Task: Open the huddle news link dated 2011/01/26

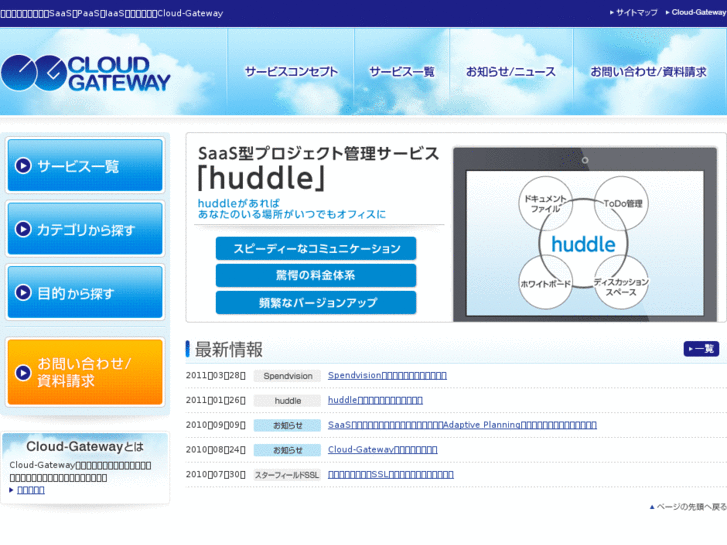Action: [x=375, y=400]
